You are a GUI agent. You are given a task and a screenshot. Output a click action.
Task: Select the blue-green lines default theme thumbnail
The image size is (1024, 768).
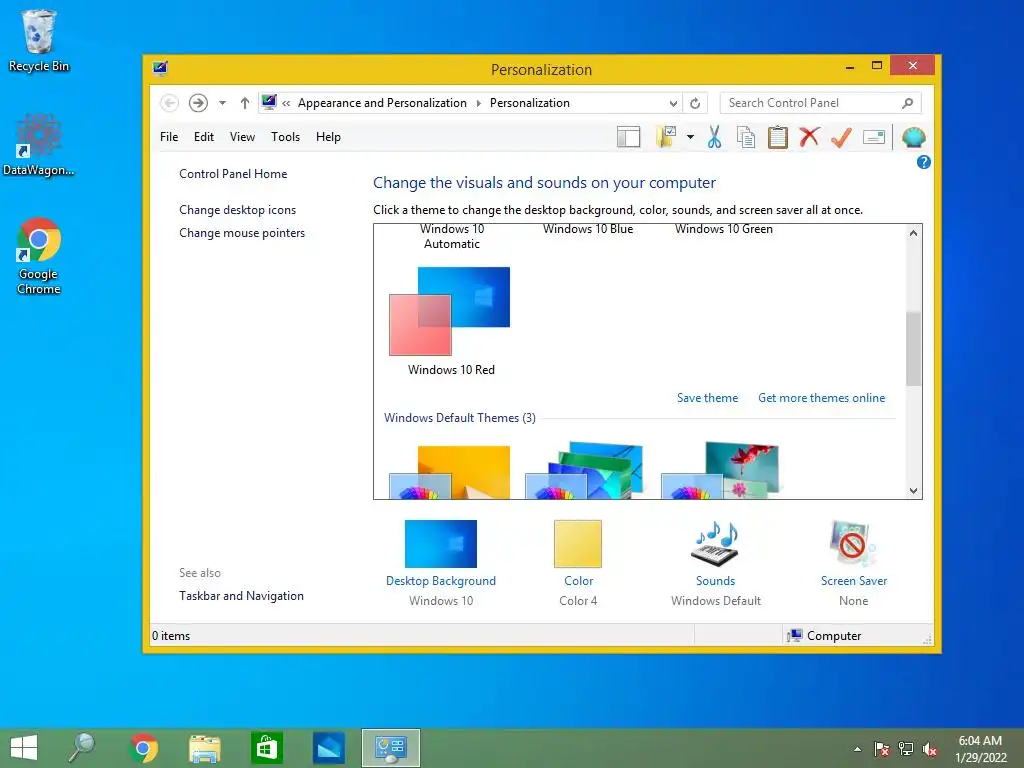click(584, 470)
